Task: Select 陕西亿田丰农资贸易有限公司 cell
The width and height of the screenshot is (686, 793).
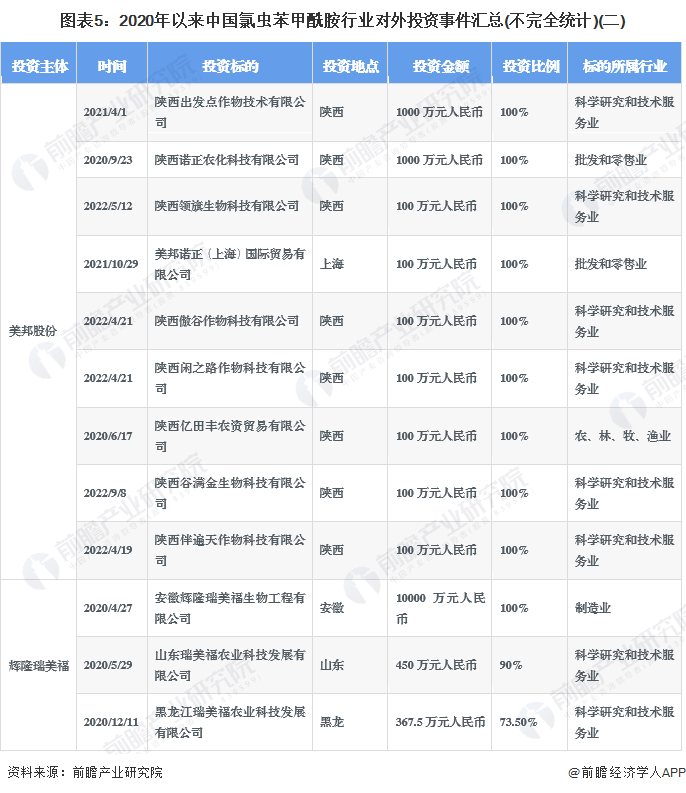Action: click(230, 436)
